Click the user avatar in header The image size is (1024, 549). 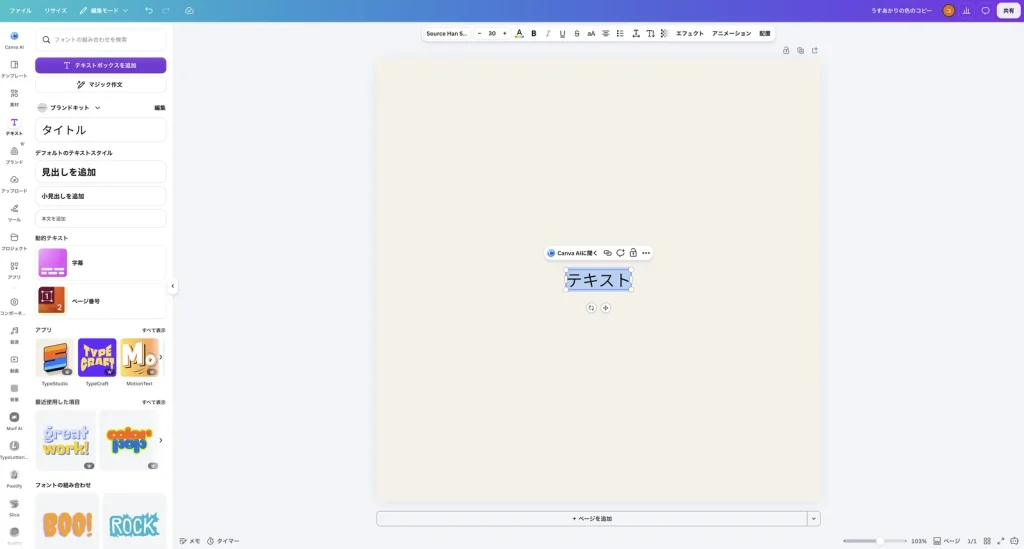(948, 10)
